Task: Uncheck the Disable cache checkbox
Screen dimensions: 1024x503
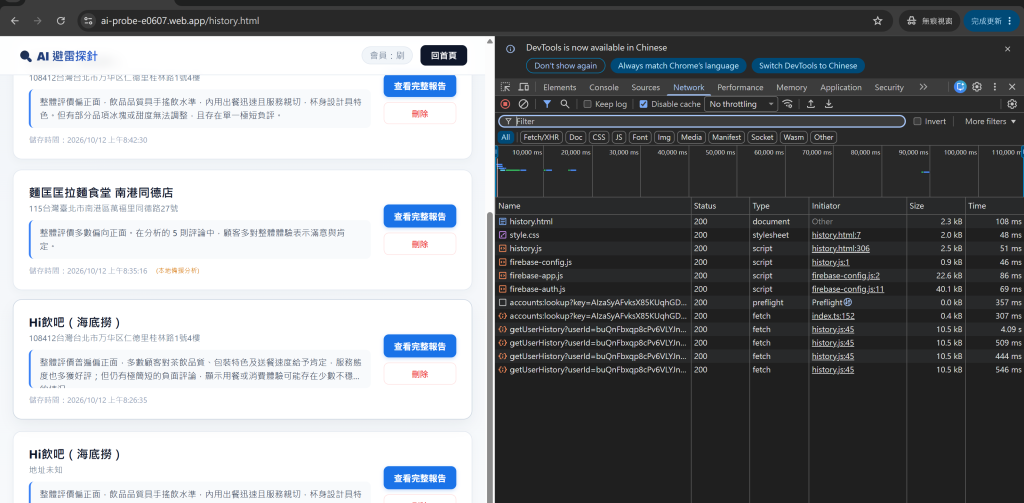Action: coord(643,104)
